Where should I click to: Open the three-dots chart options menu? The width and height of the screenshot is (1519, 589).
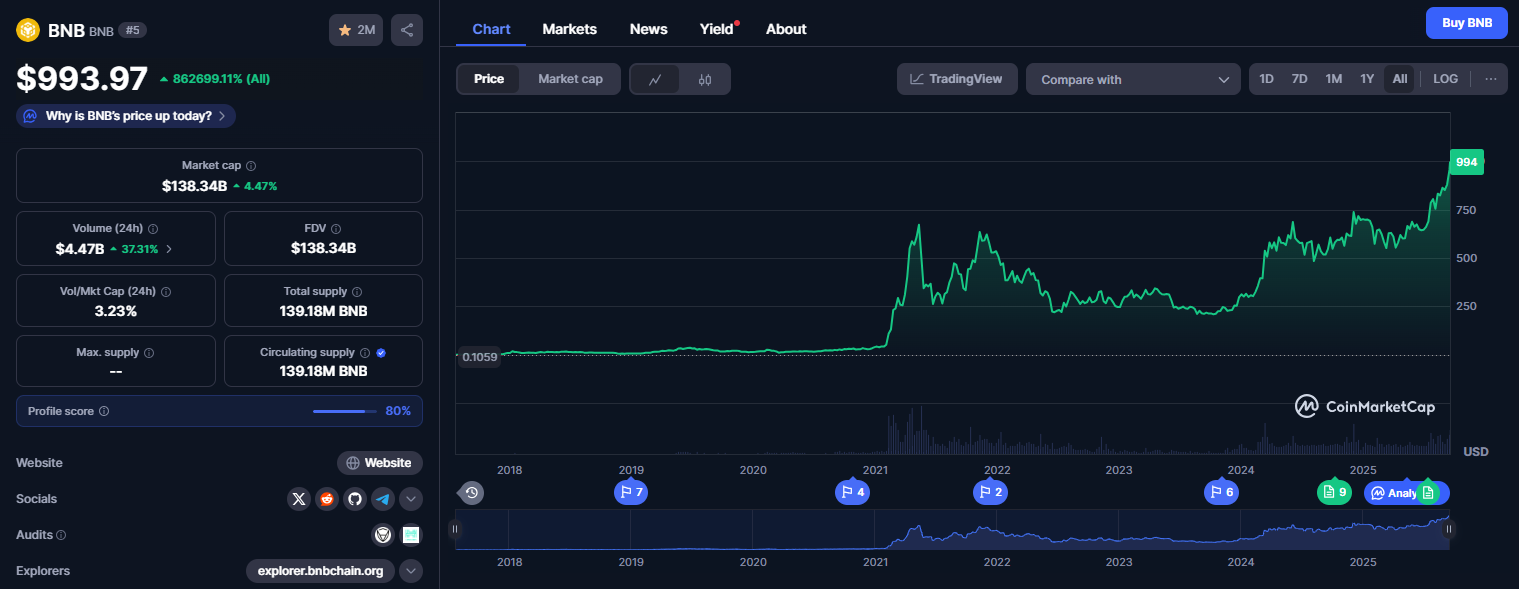[1491, 79]
